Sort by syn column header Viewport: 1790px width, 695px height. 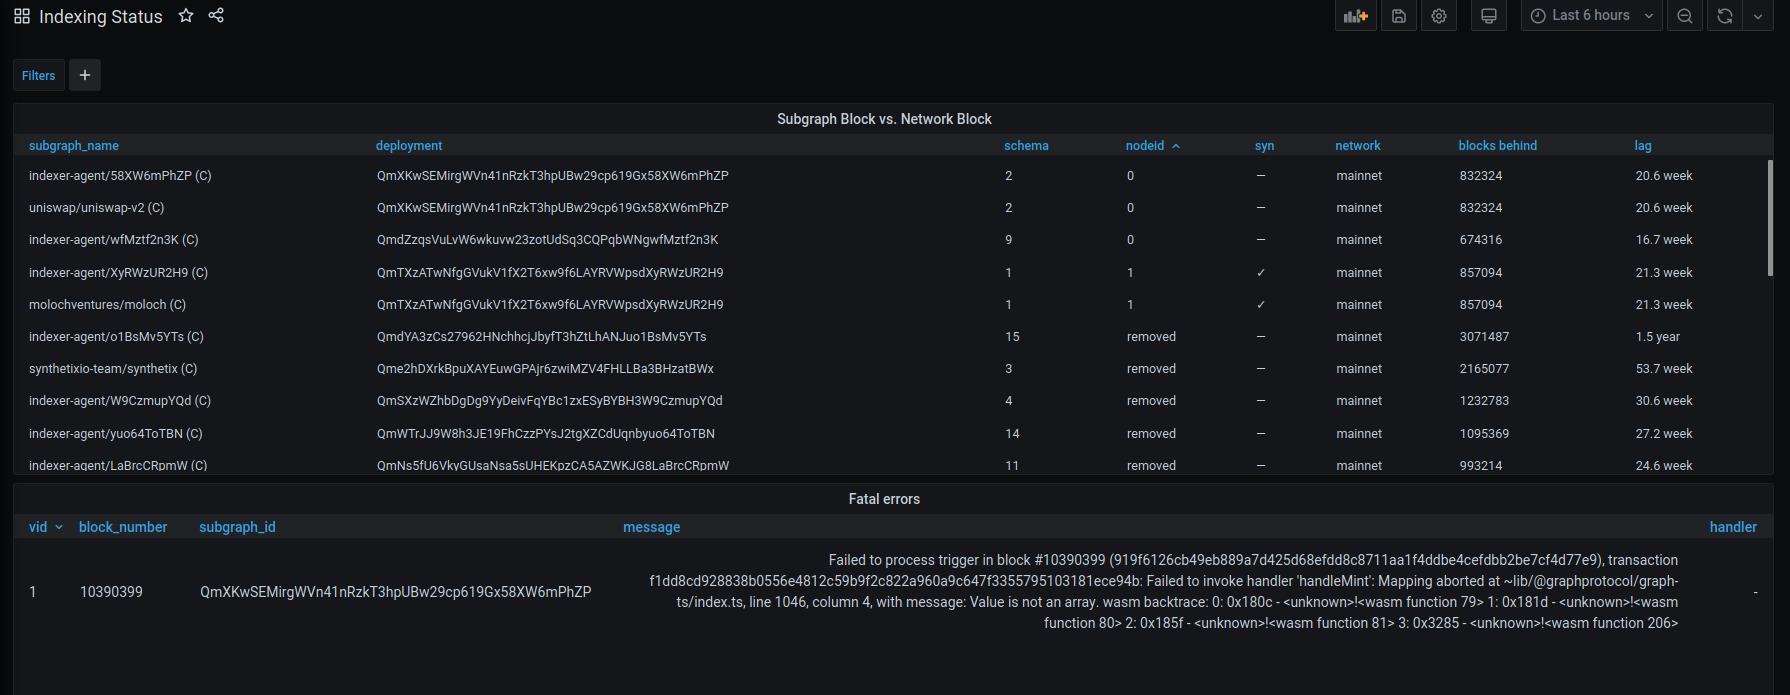(1264, 146)
